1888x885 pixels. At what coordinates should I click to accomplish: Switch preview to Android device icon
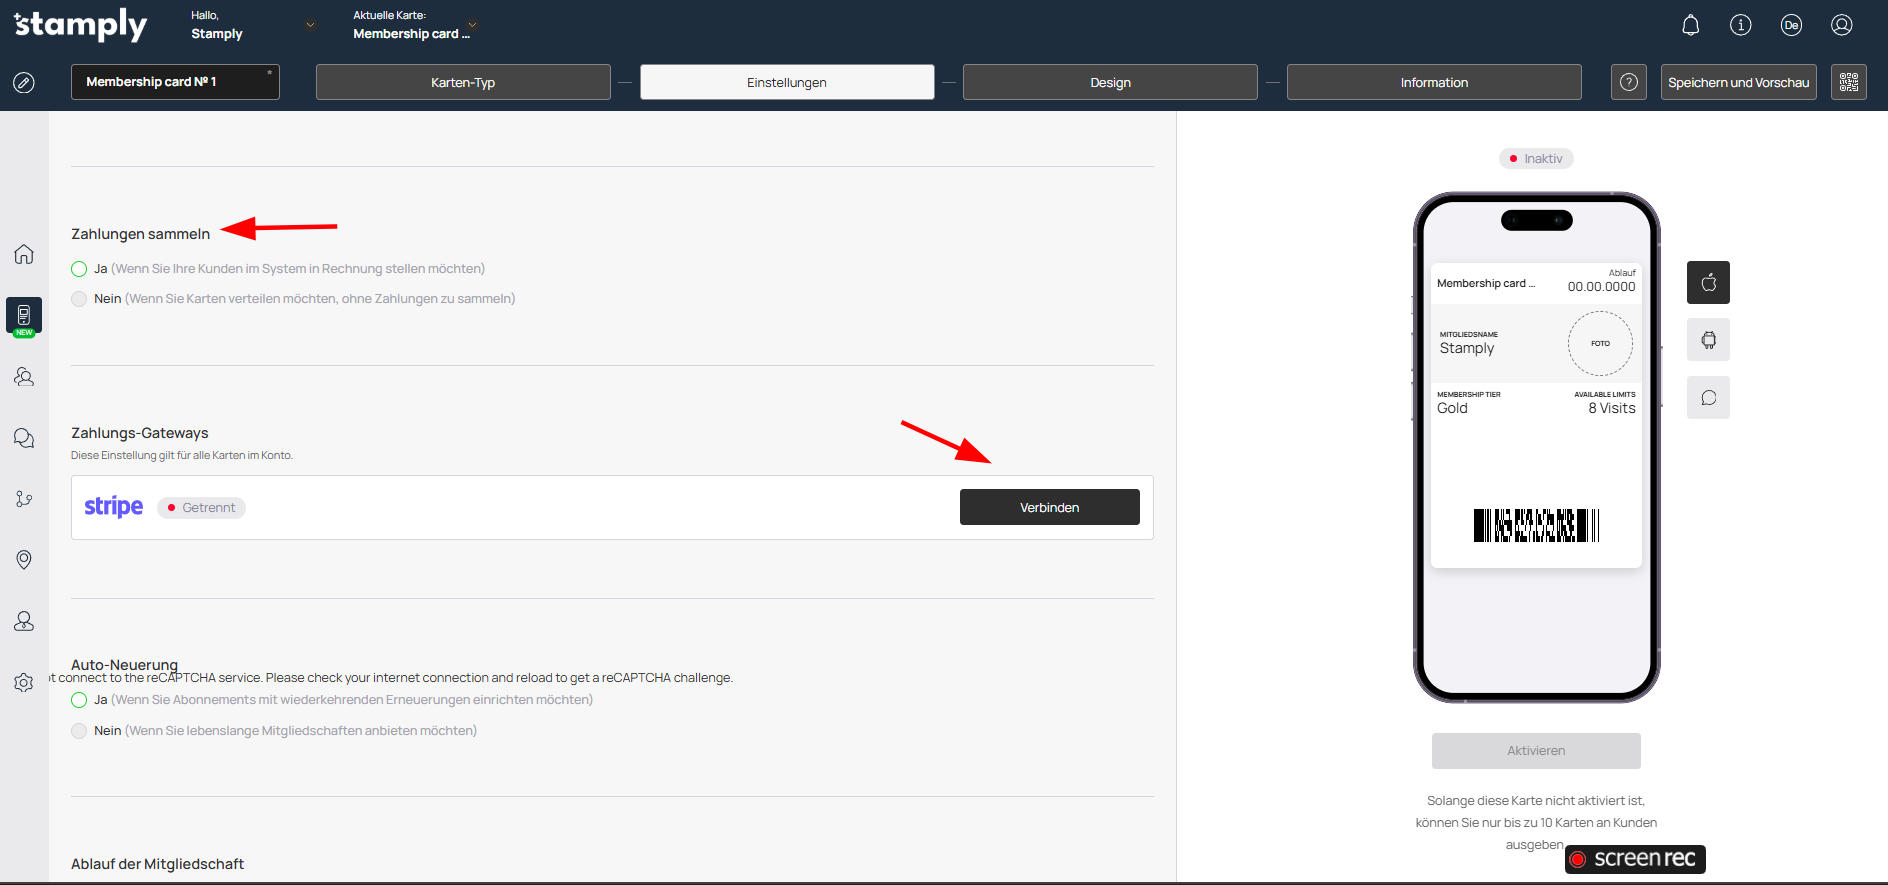(x=1708, y=340)
